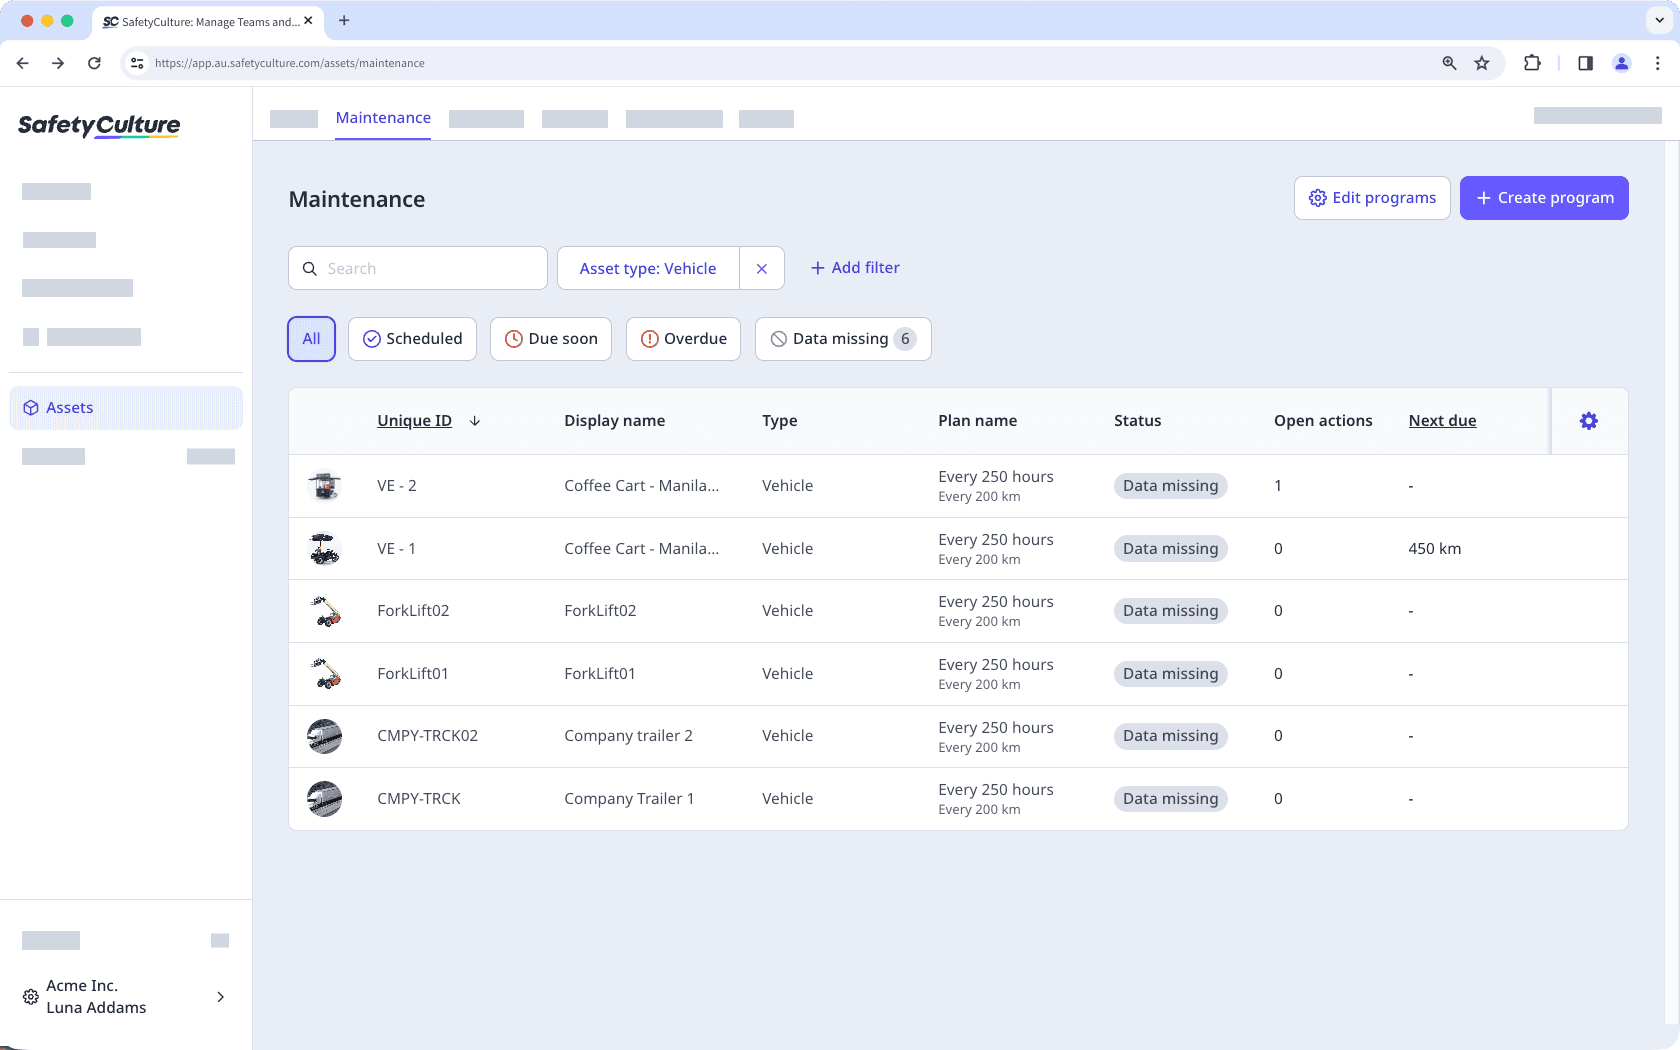Viewport: 1680px width, 1050px height.
Task: Open the browser tab list dropdown
Action: click(1657, 20)
